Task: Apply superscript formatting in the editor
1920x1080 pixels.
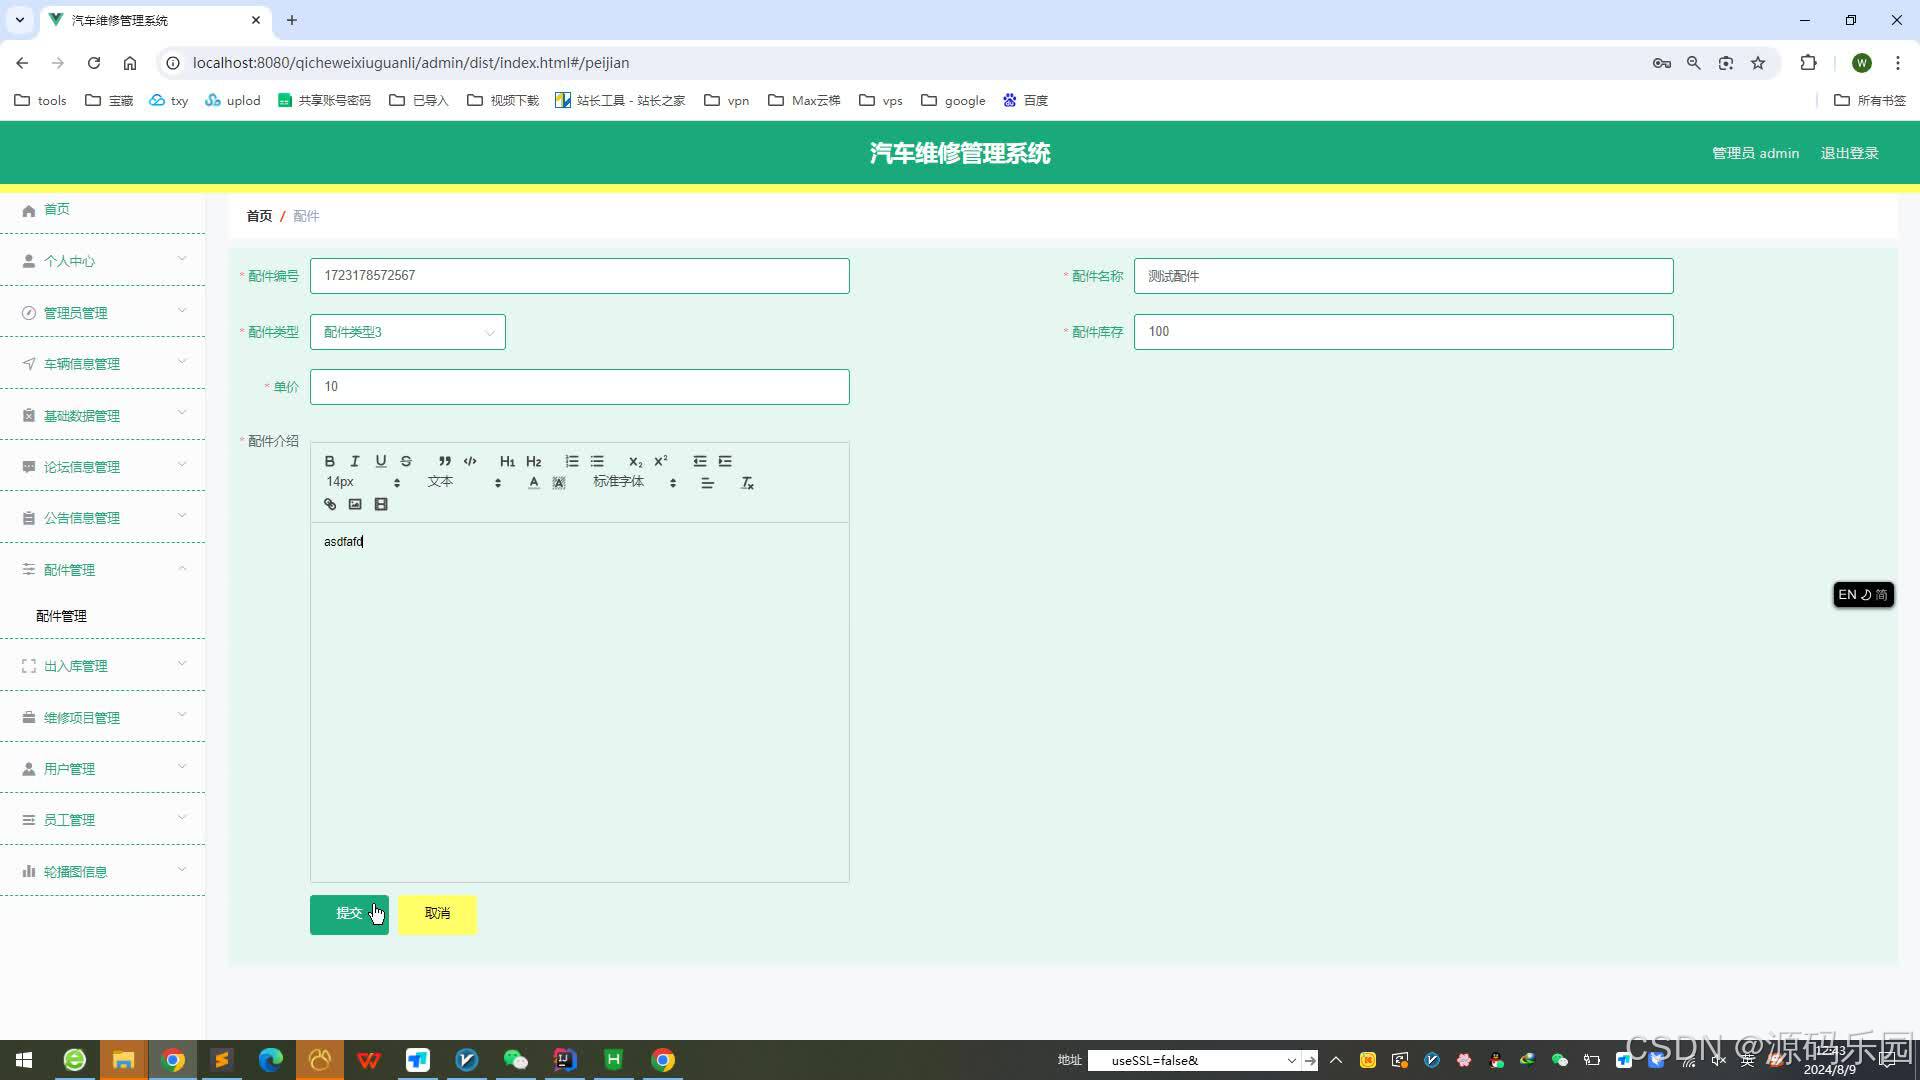Action: tap(659, 461)
